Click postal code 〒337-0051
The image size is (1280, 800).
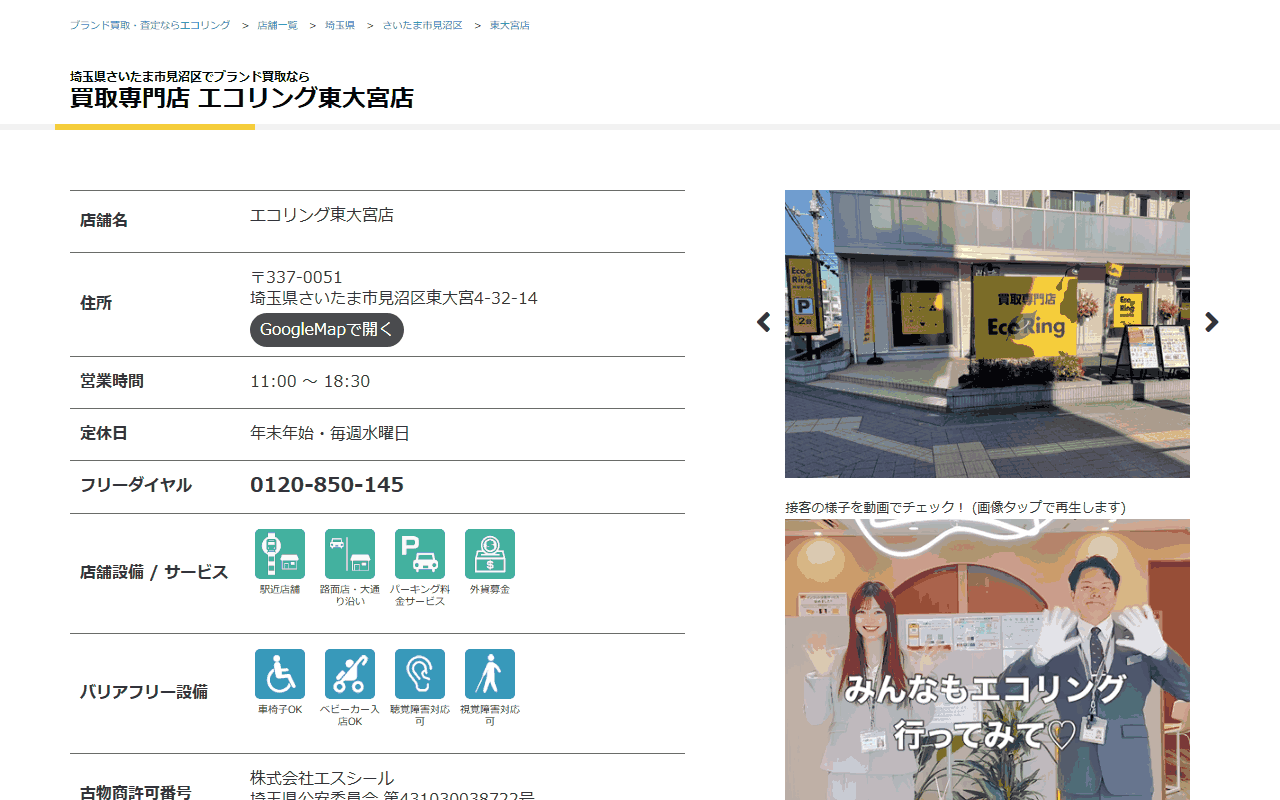pos(296,277)
